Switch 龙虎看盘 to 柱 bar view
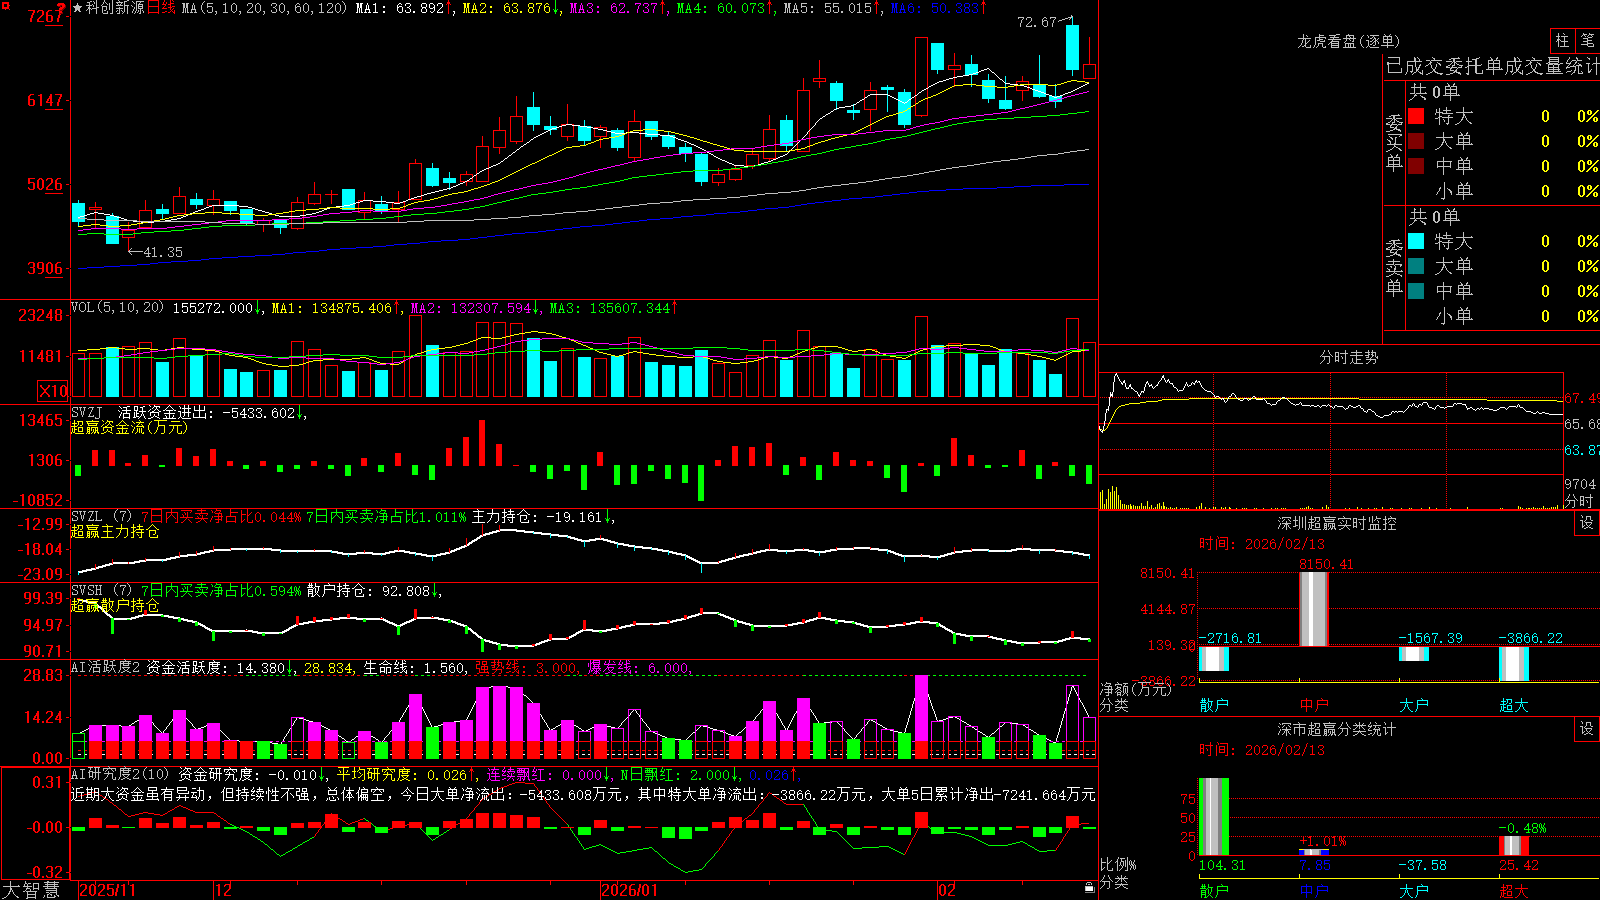This screenshot has height=900, width=1600. click(x=1562, y=40)
